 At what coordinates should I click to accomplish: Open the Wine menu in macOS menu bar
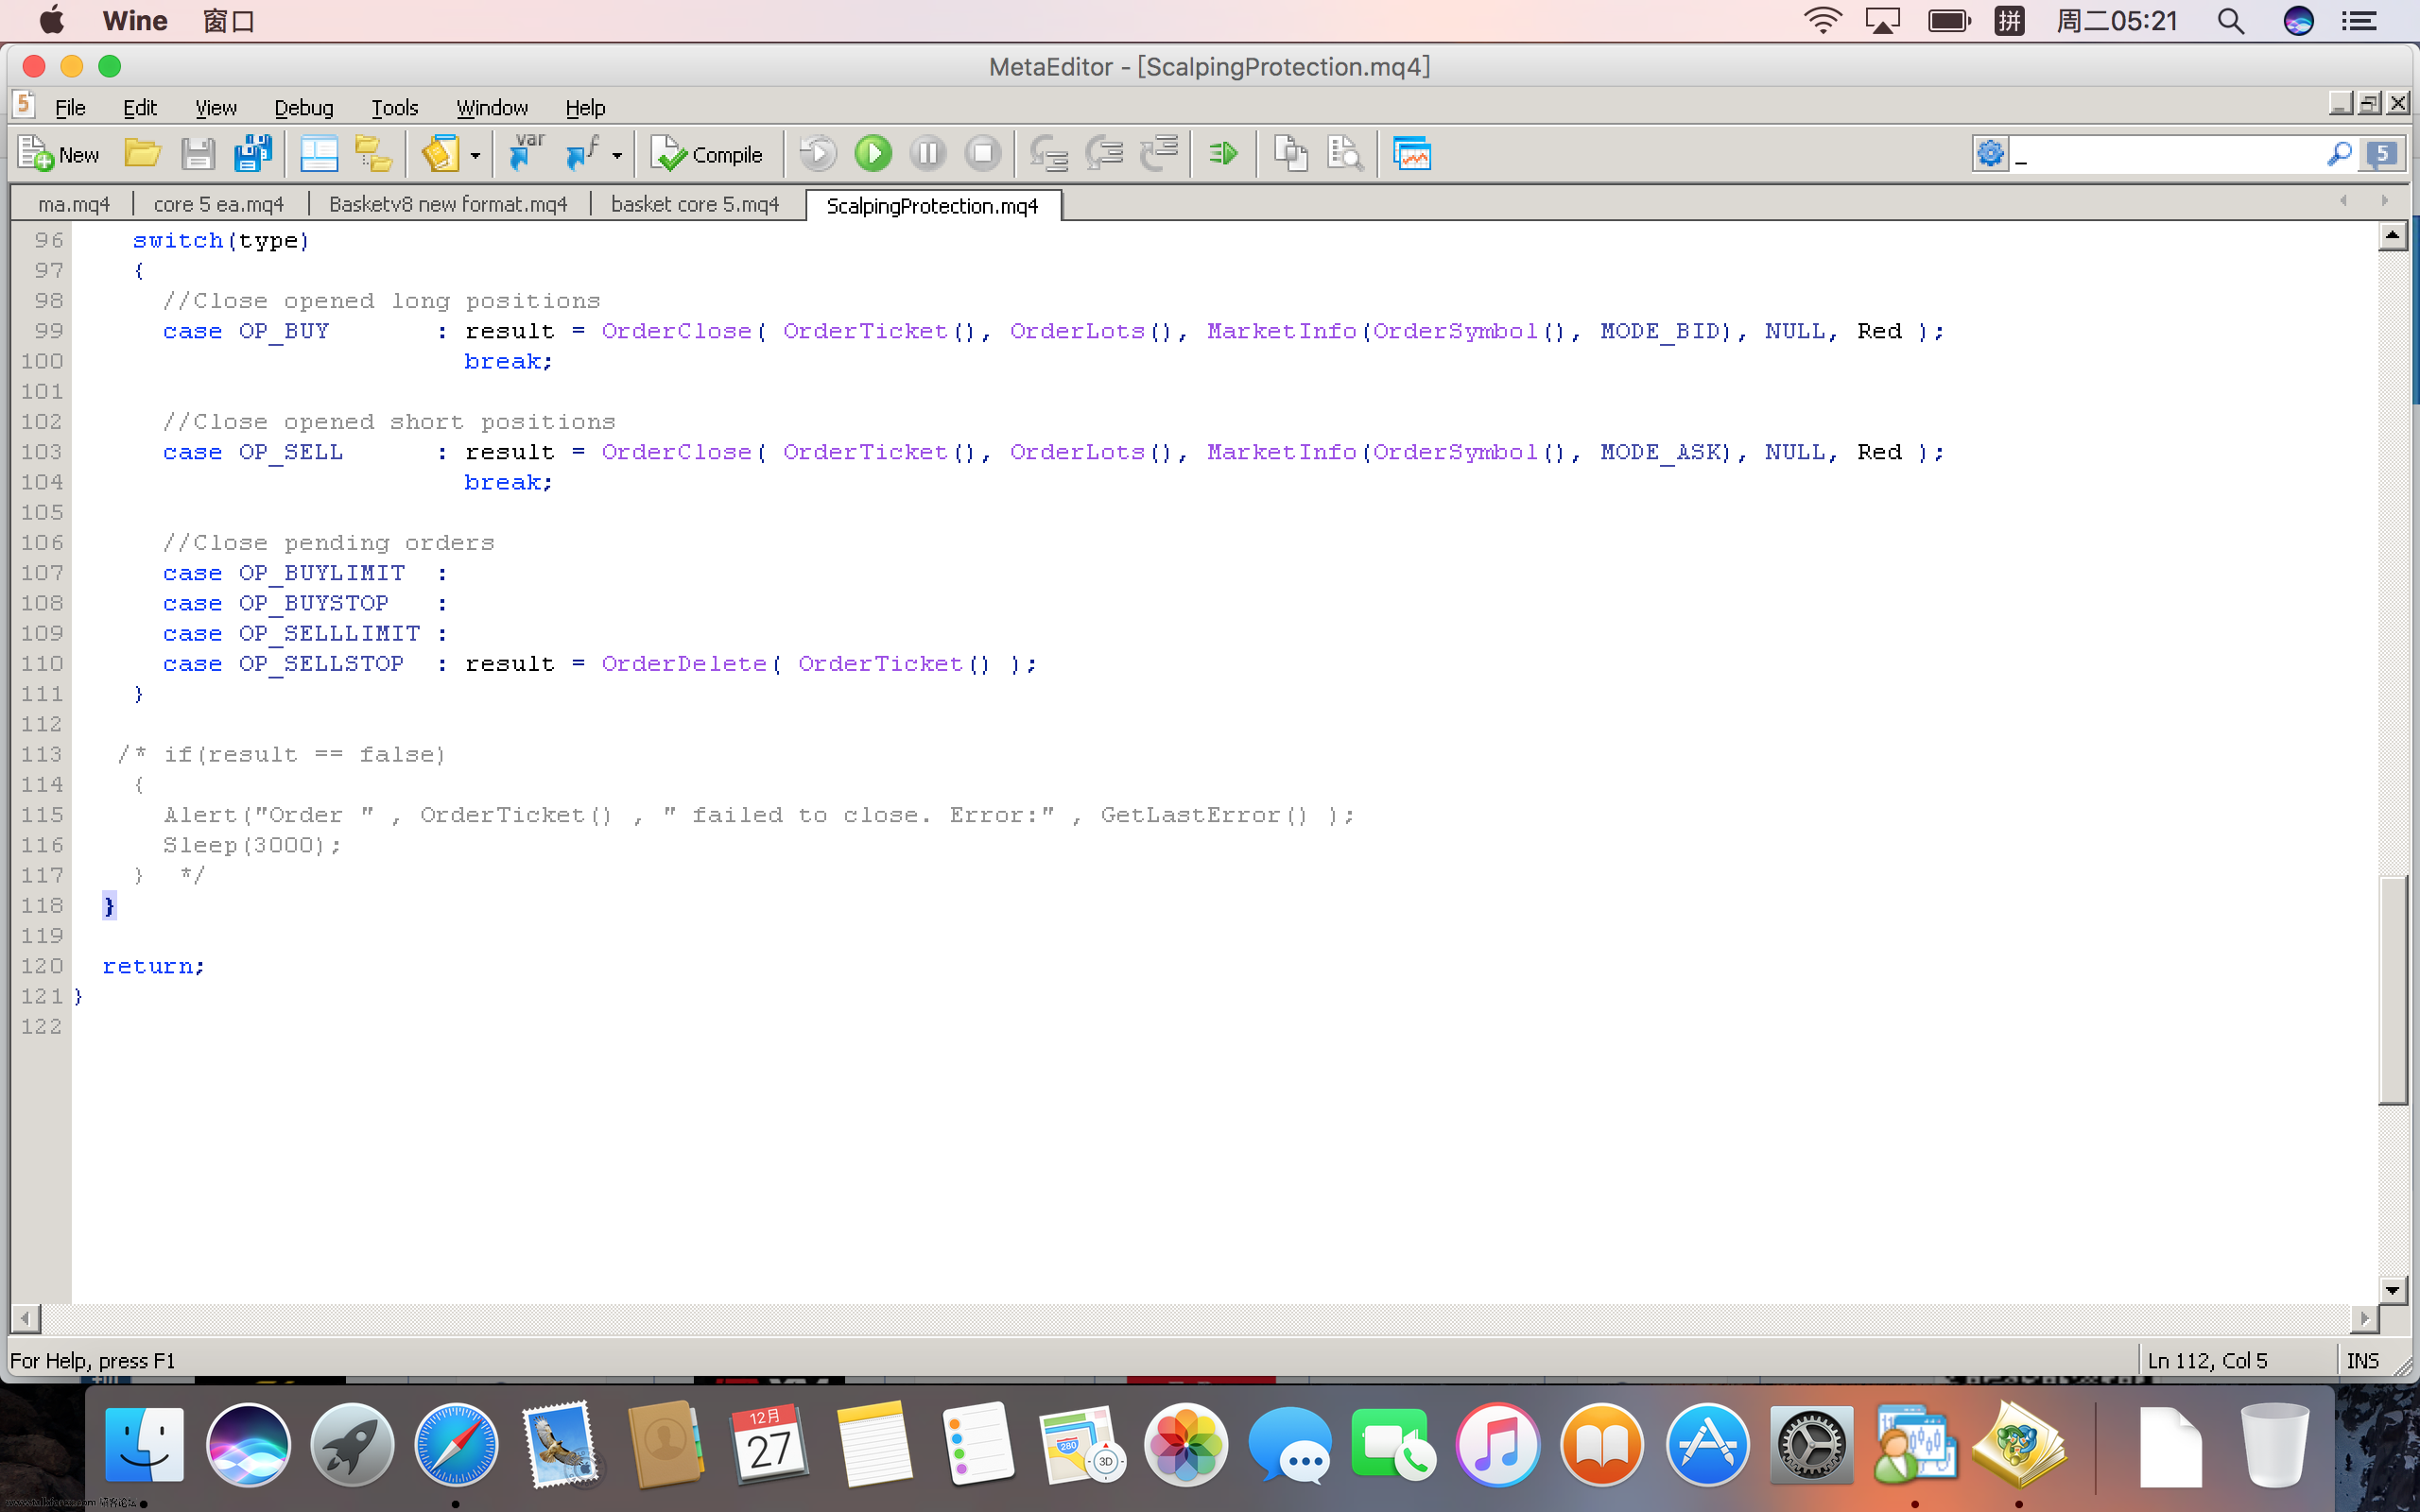[x=135, y=21]
